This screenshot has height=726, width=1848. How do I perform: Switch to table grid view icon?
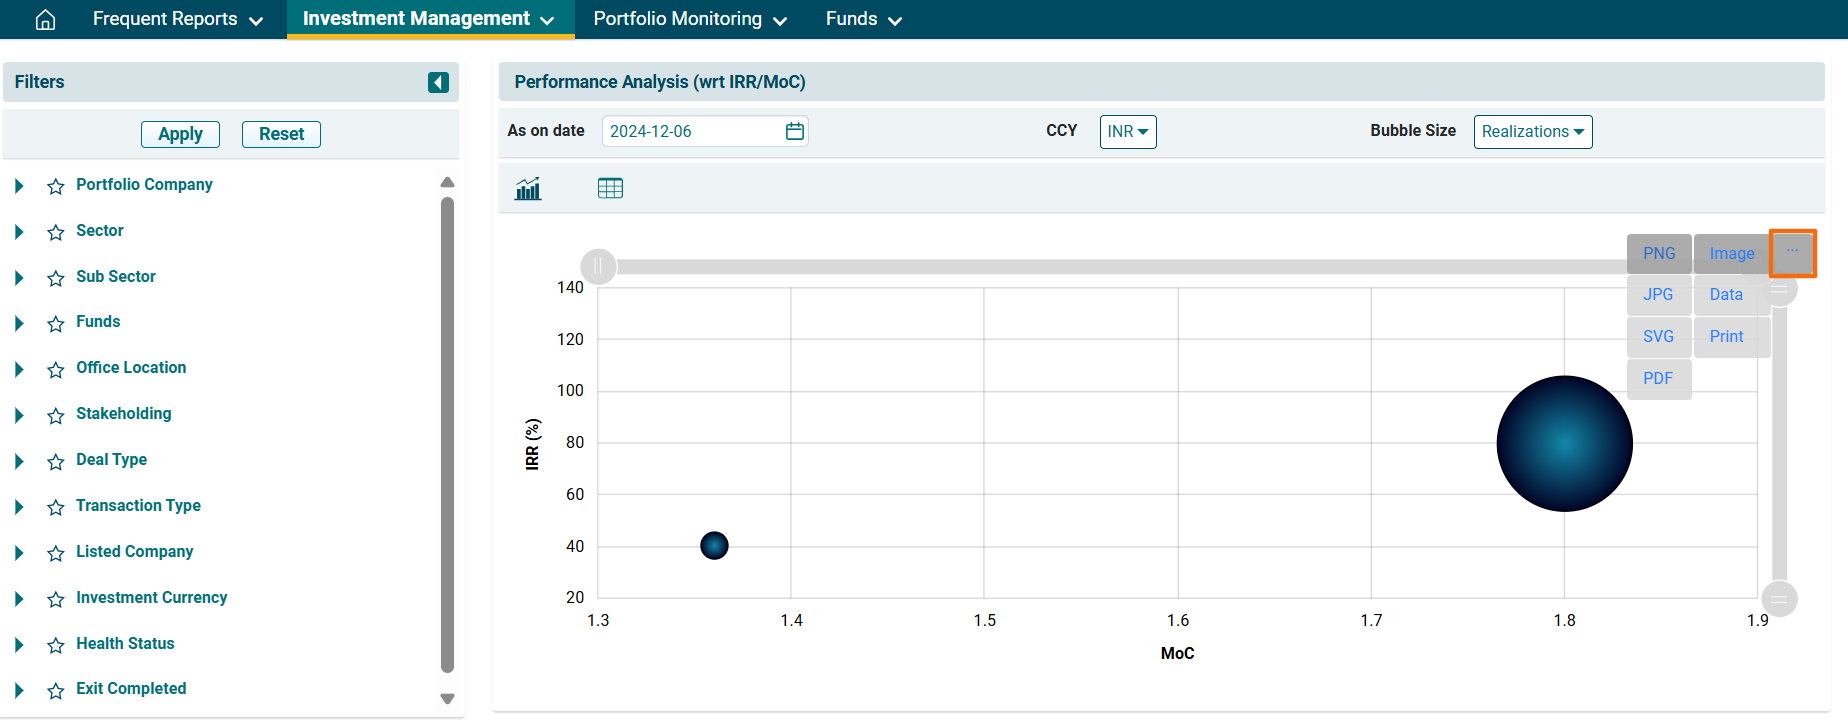(x=610, y=188)
